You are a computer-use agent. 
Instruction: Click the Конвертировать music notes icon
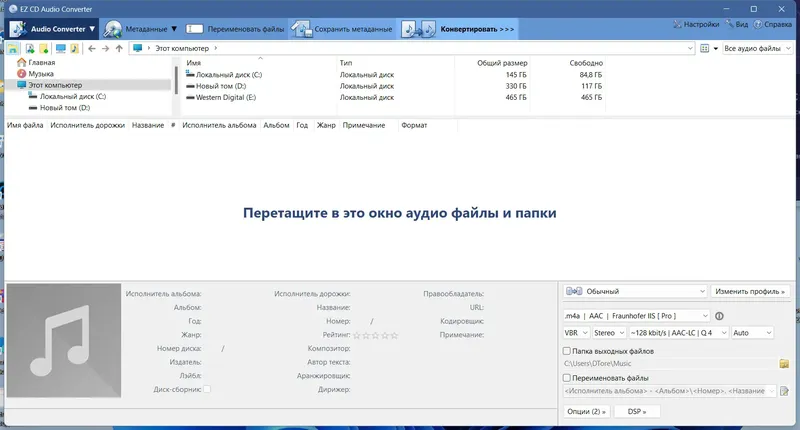point(418,29)
